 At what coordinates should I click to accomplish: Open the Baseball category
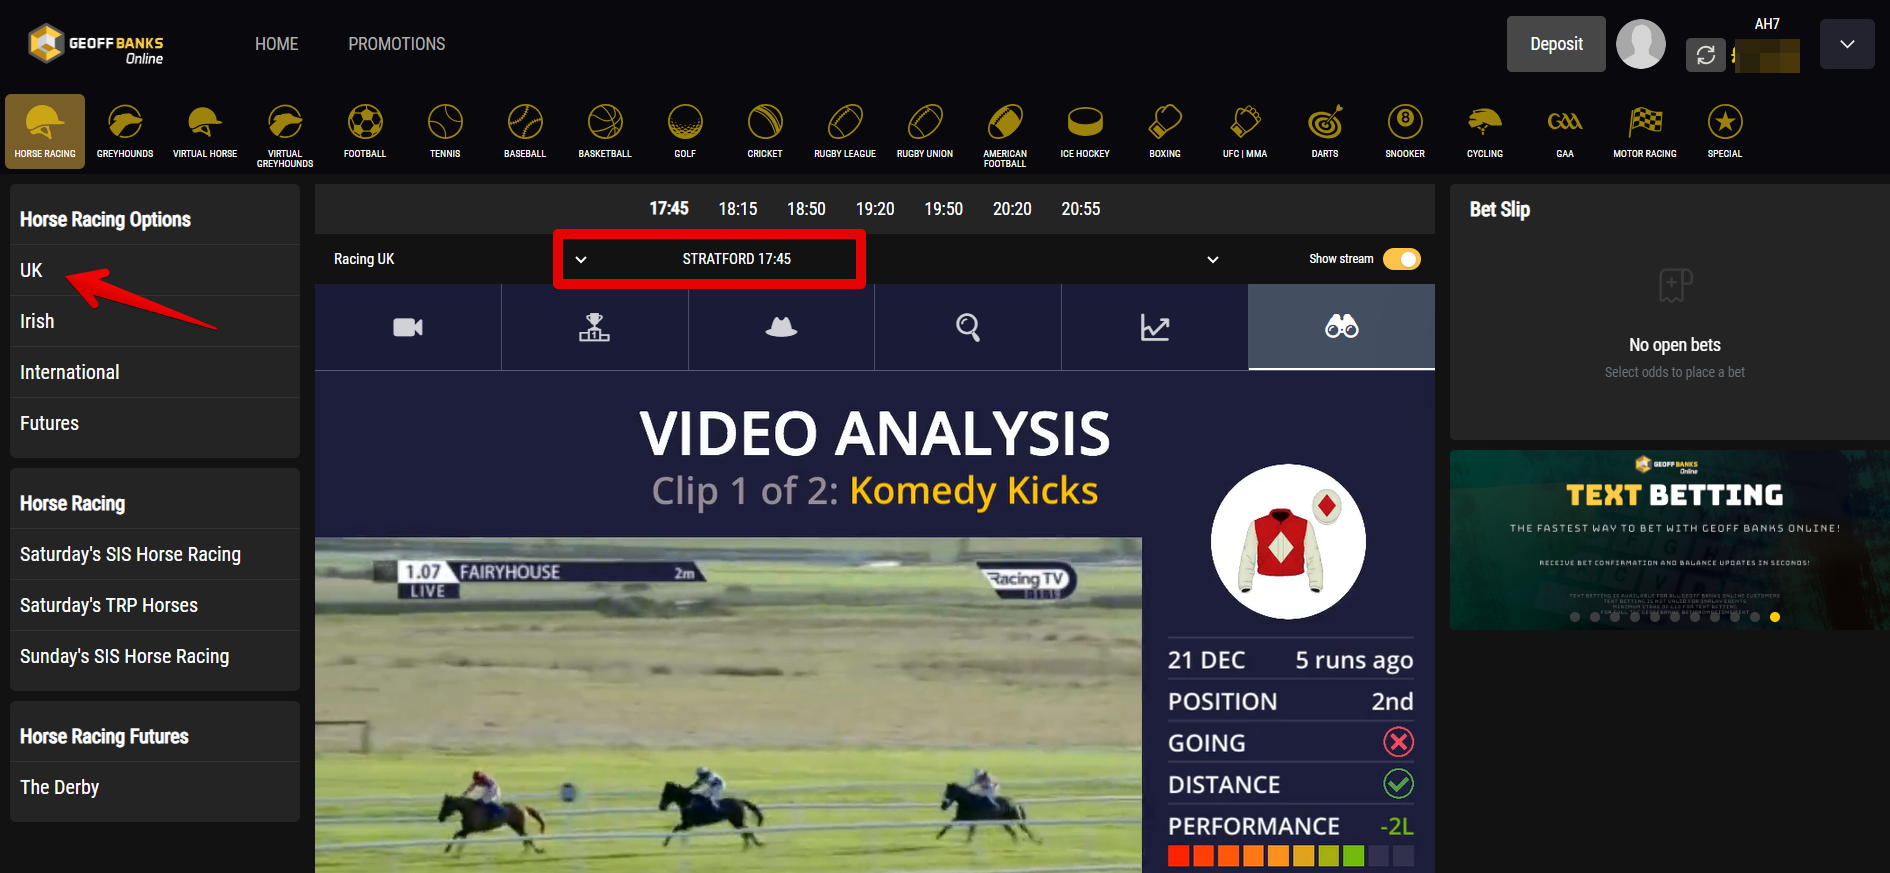[x=525, y=131]
